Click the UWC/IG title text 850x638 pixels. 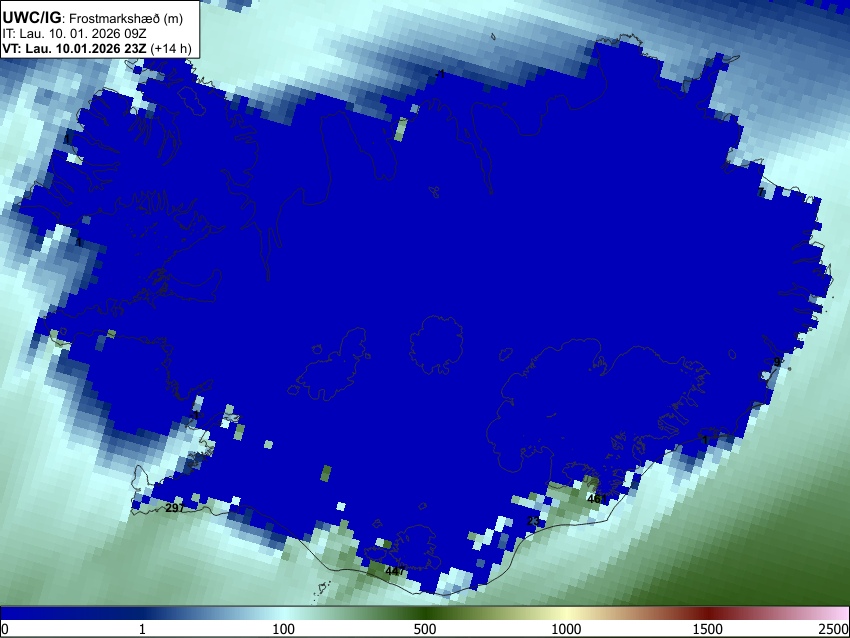point(31,18)
